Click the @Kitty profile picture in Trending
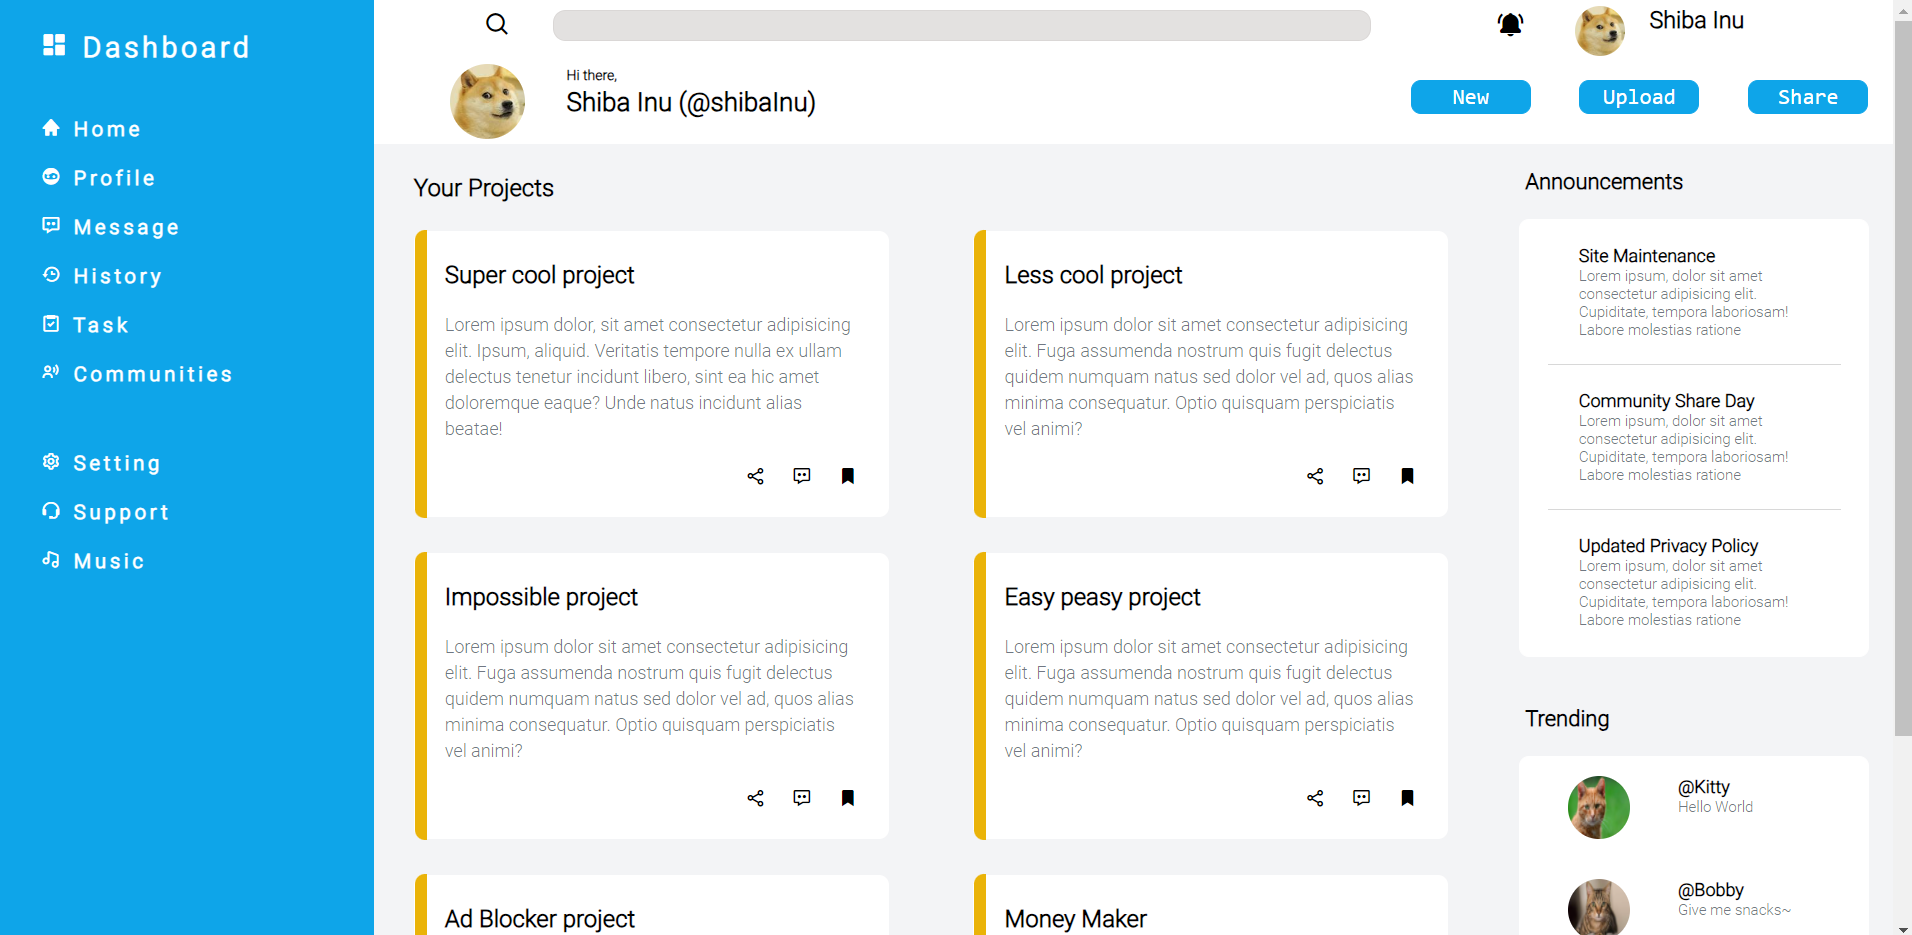 tap(1597, 807)
